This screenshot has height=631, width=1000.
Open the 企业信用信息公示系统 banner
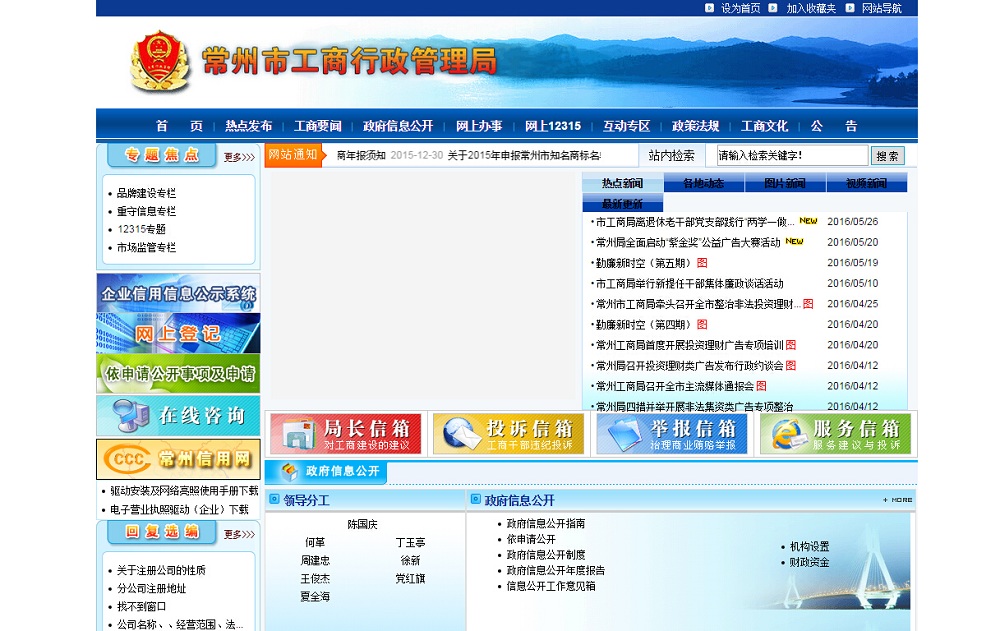pyautogui.click(x=179, y=293)
